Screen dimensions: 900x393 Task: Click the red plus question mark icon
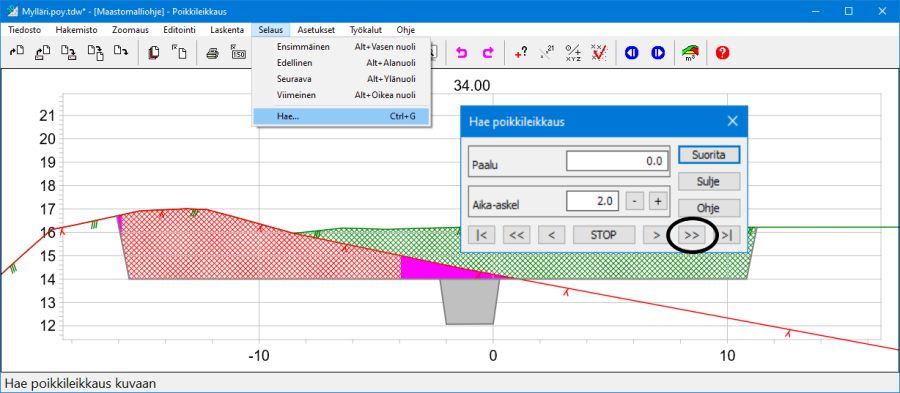click(520, 53)
